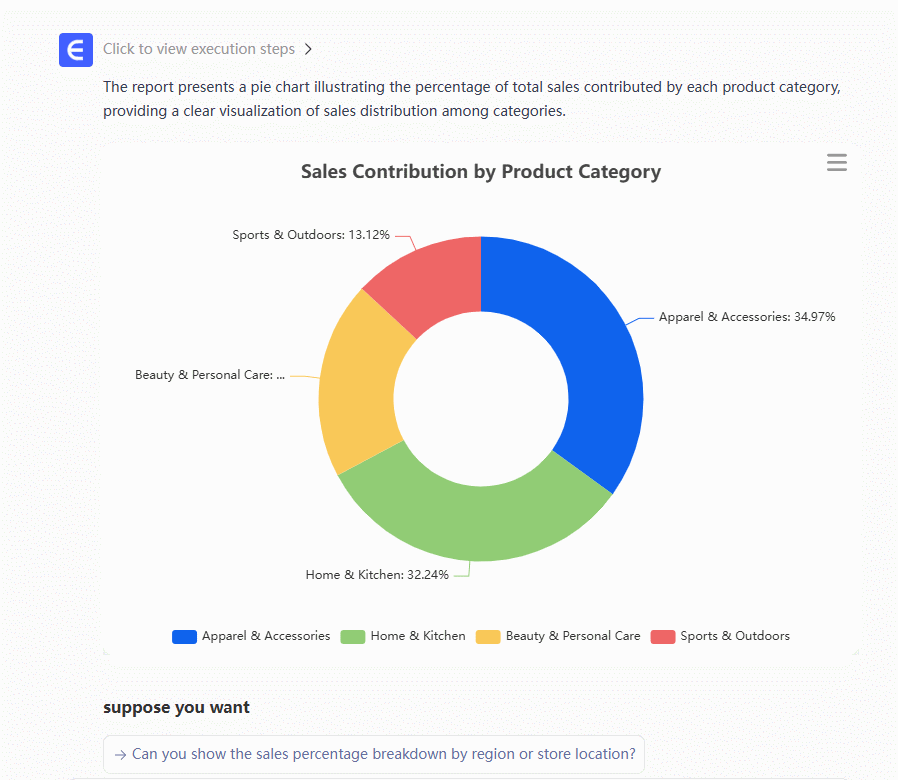This screenshot has width=898, height=780.
Task: Choose the sales breakdown by region suggestion
Action: coord(383,754)
